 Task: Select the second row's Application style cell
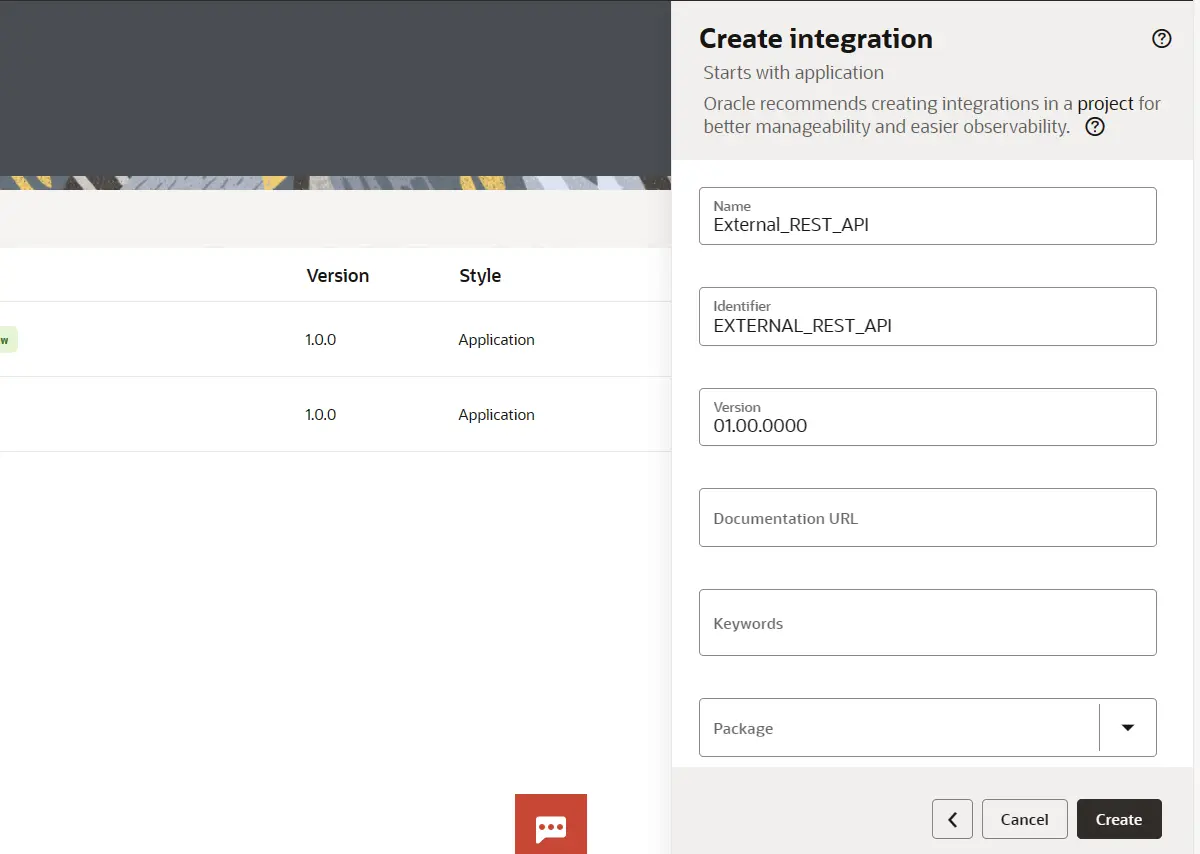[496, 415]
